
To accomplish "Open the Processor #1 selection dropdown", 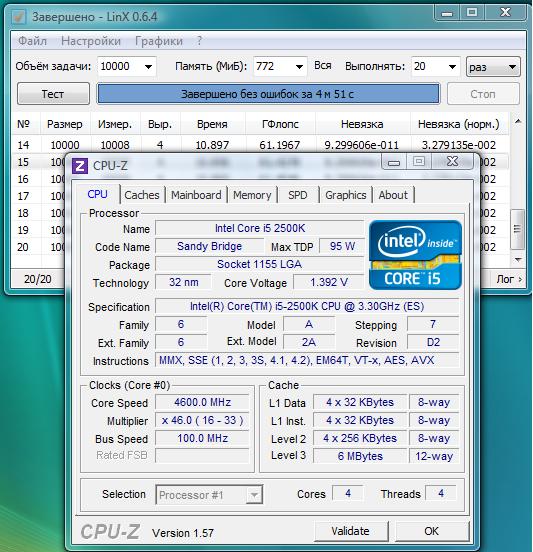I will (x=254, y=495).
